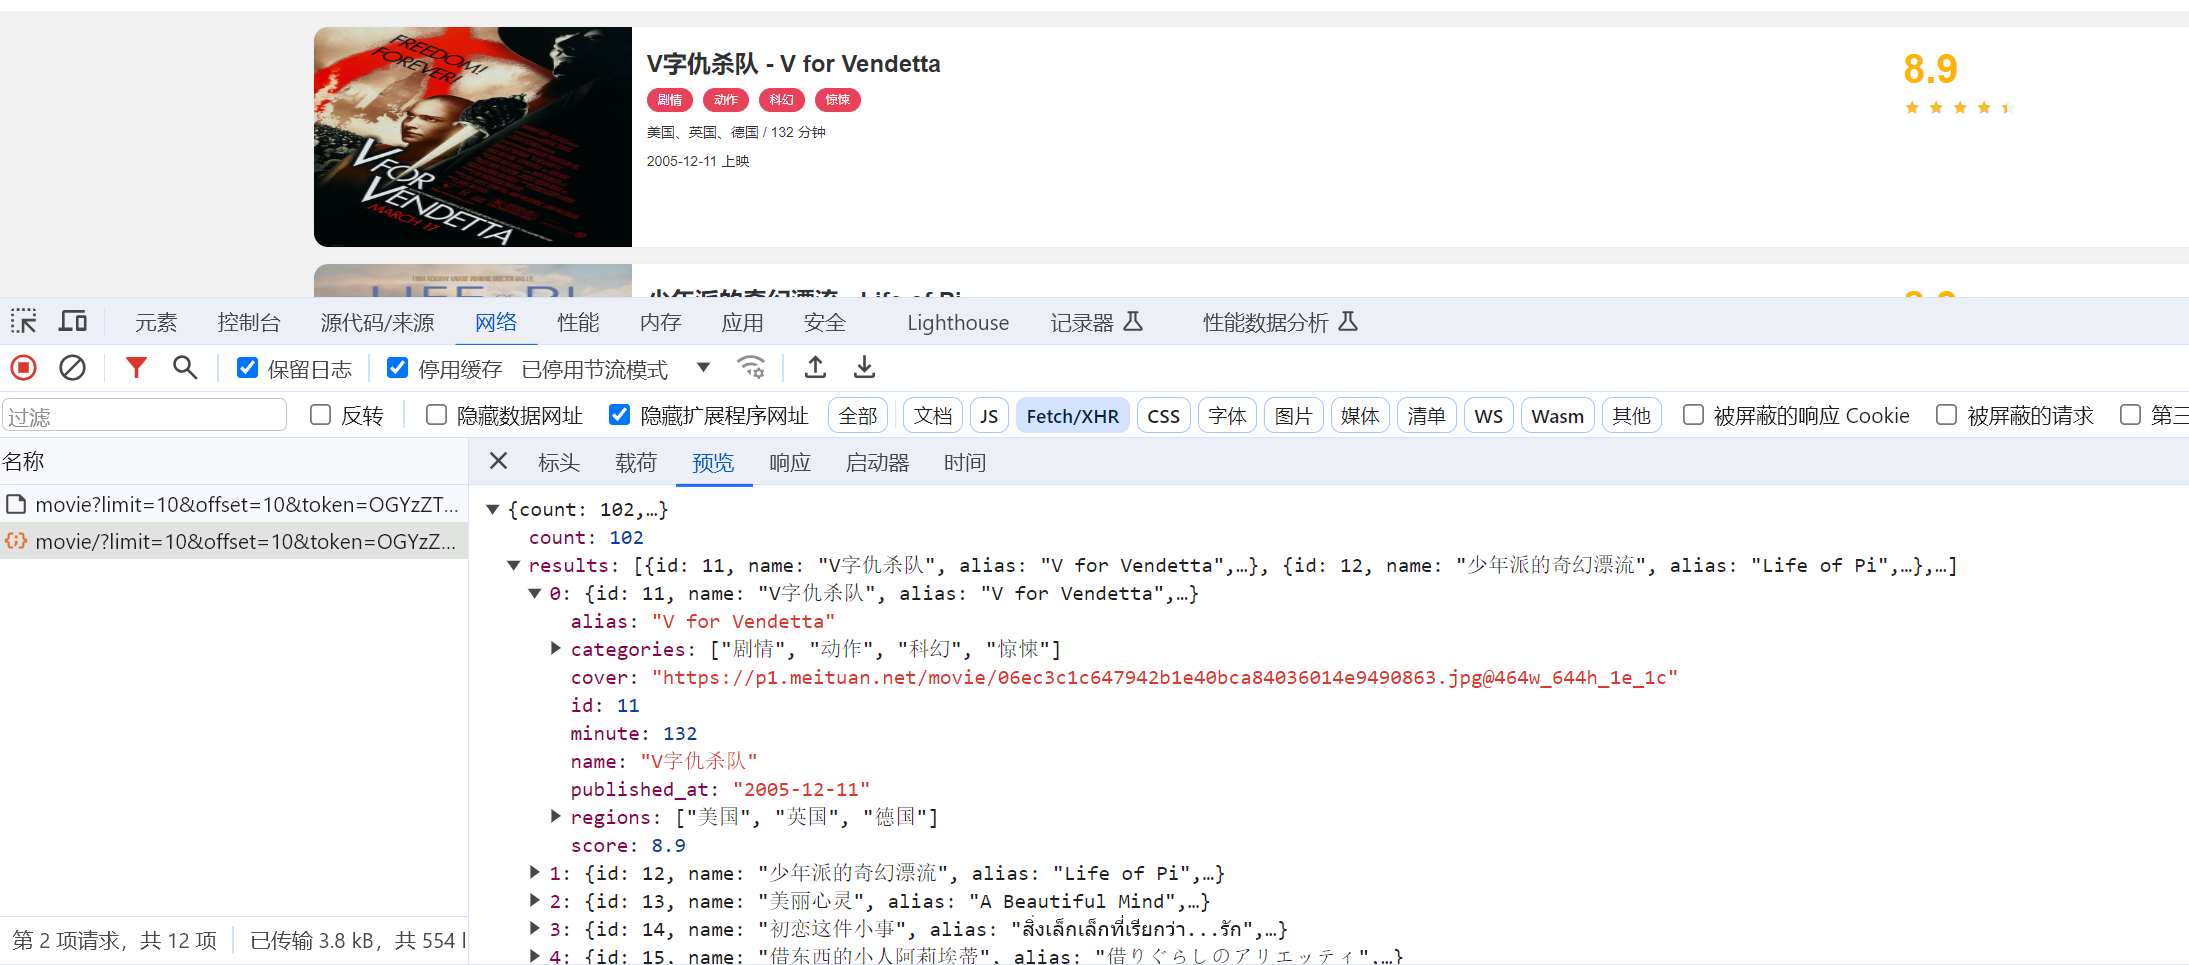2189x965 pixels.
Task: Collapse the results array node
Action: [513, 565]
